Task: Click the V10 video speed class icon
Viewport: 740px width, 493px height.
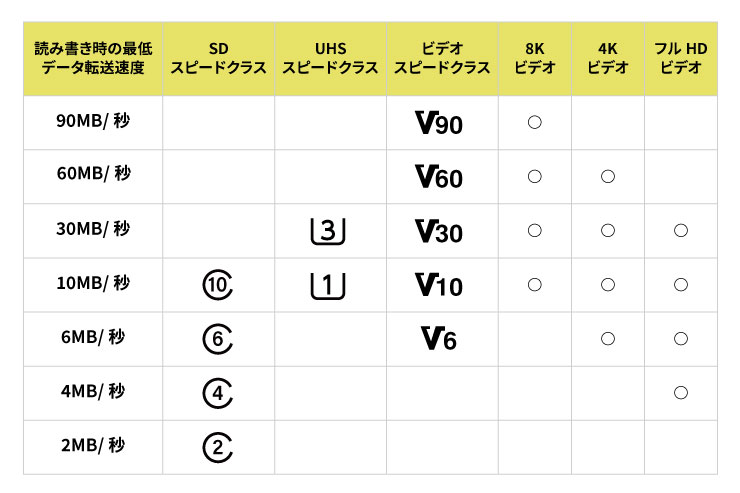Action: 438,285
